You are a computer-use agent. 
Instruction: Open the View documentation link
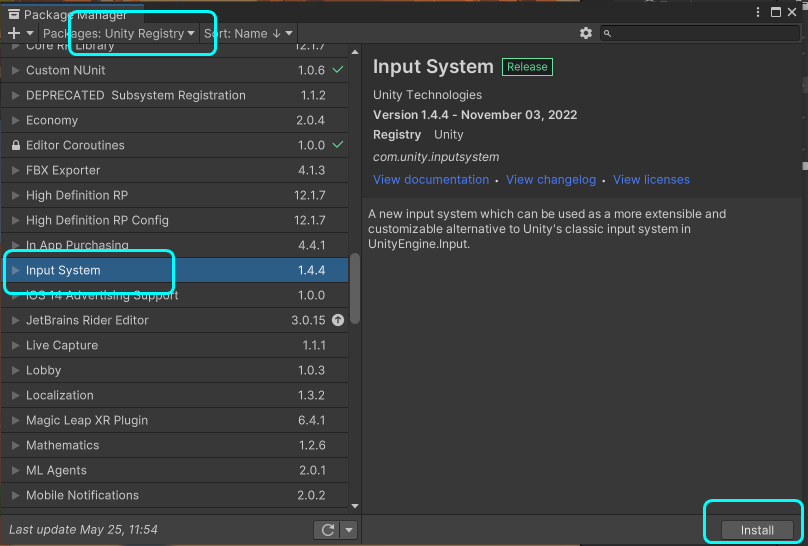click(431, 180)
